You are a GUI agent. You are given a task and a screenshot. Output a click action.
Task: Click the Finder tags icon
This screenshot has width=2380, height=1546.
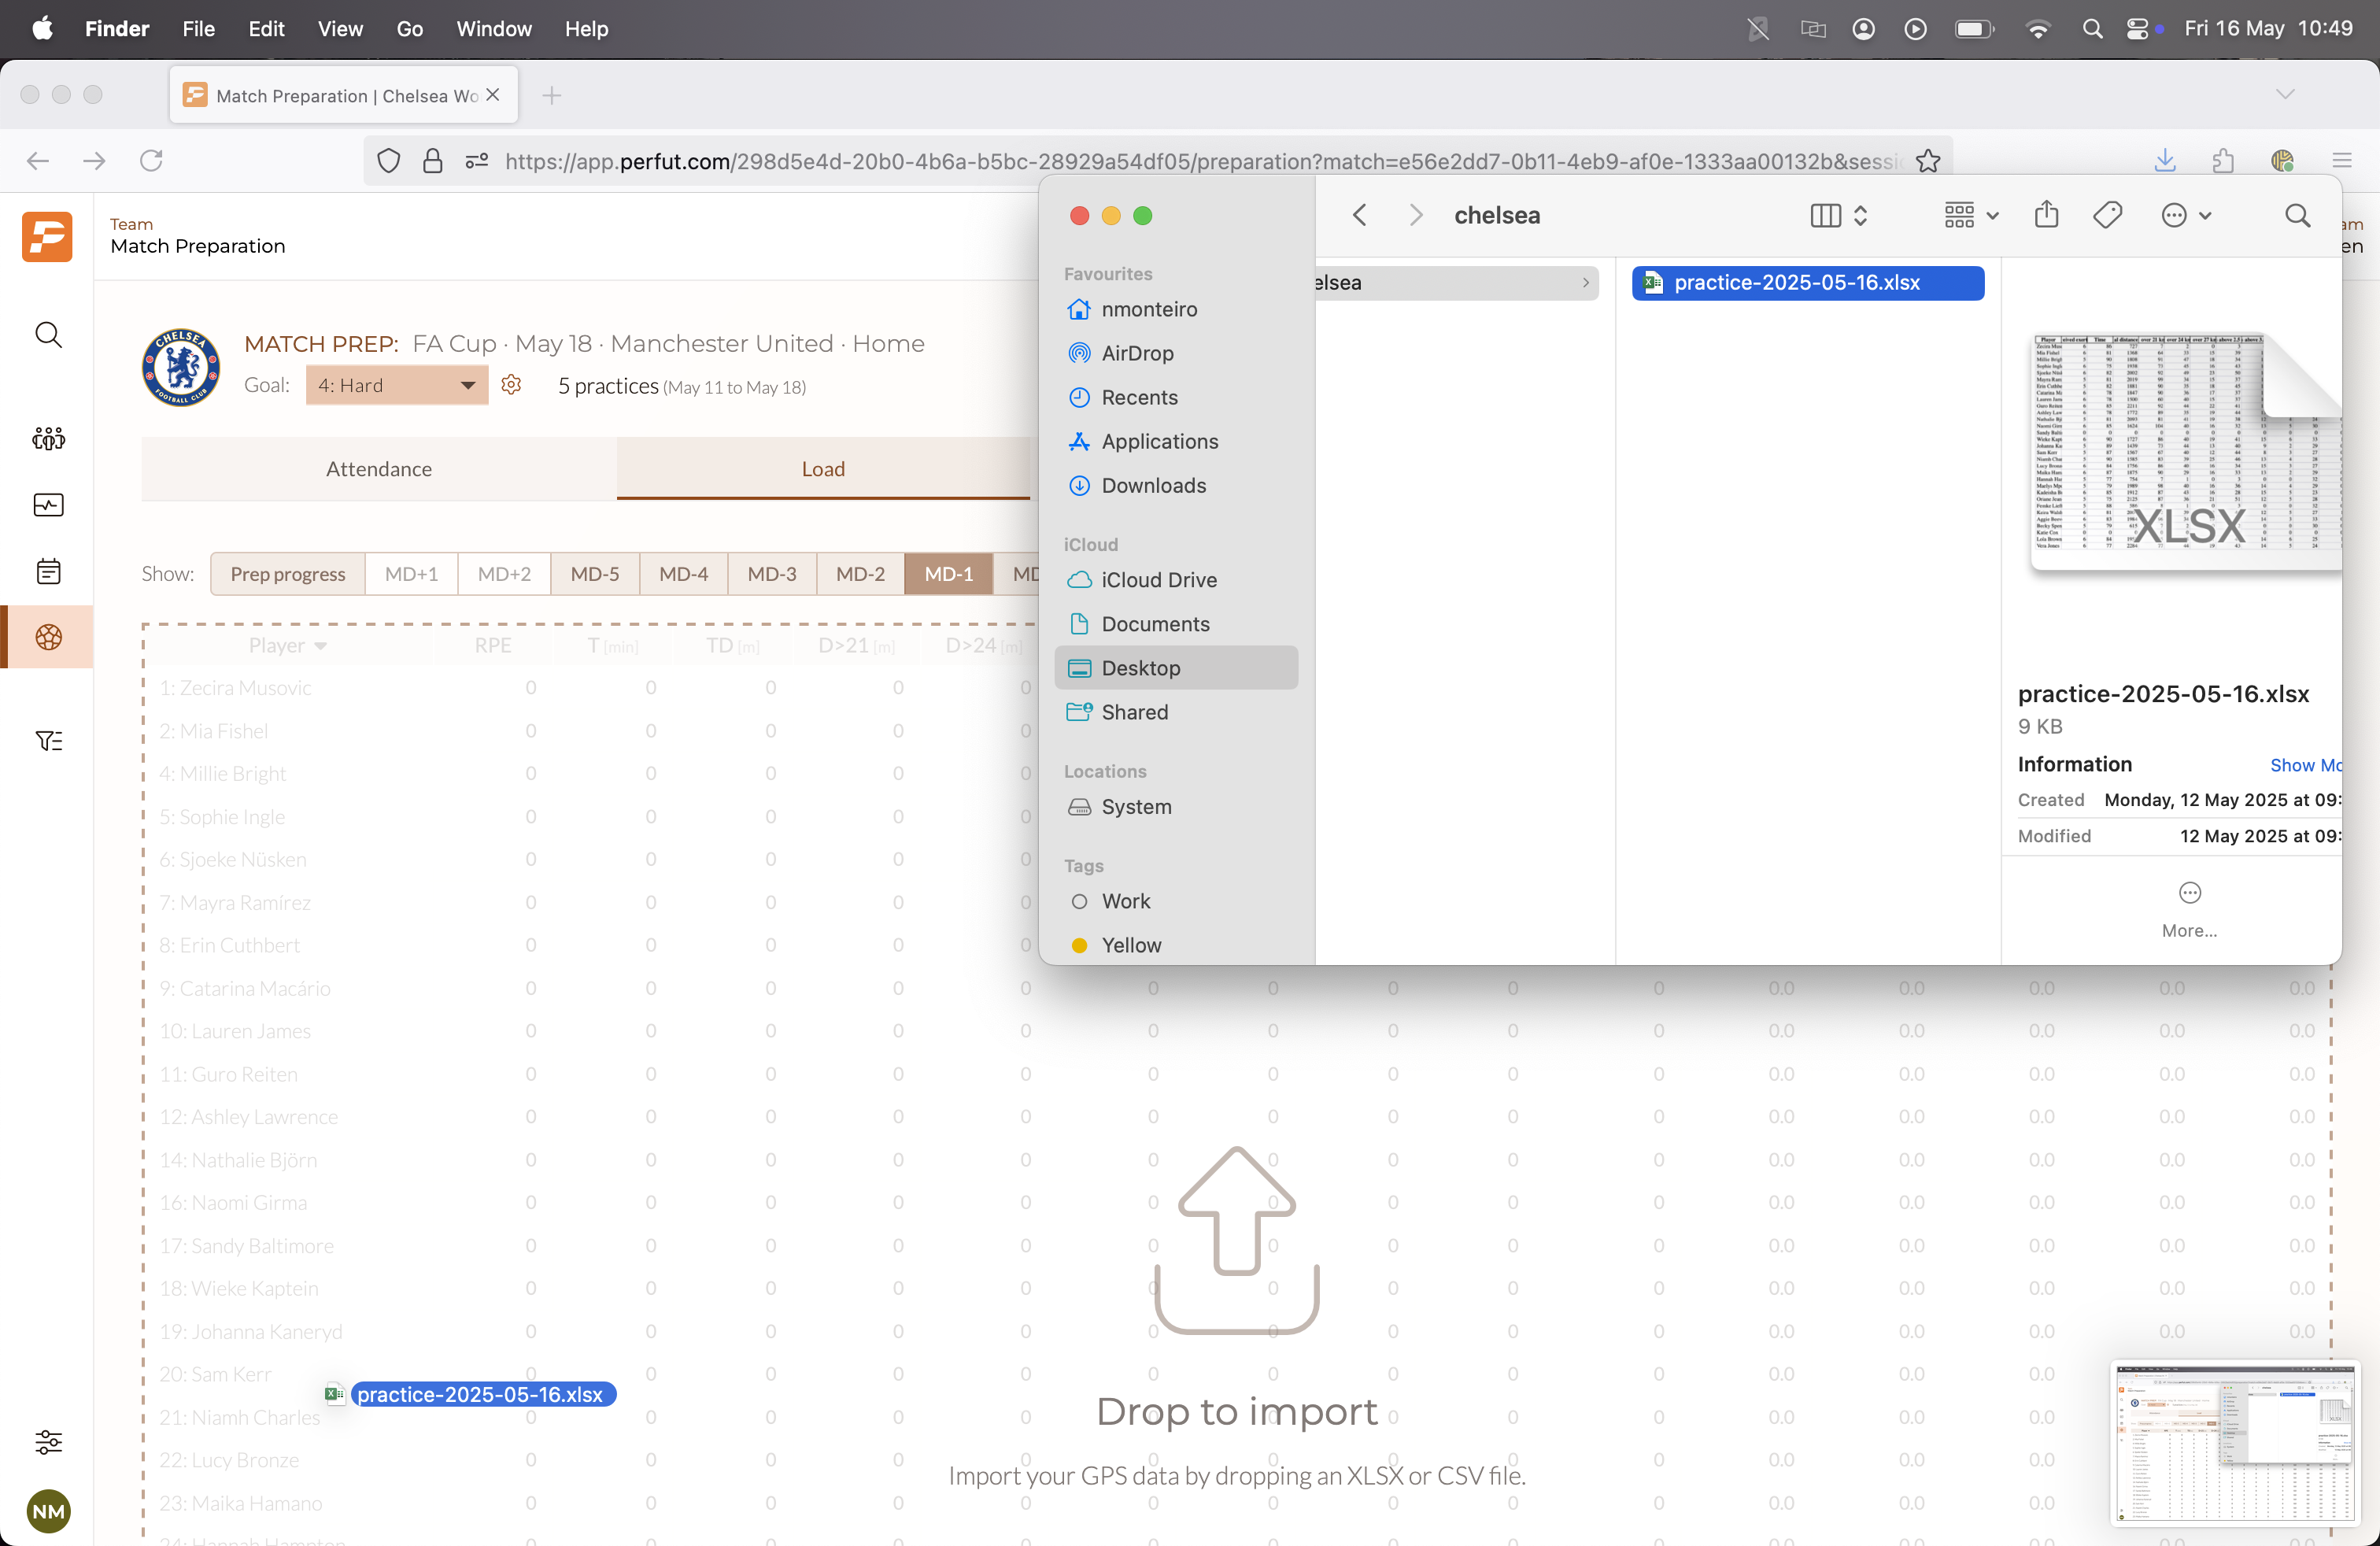tap(2107, 215)
